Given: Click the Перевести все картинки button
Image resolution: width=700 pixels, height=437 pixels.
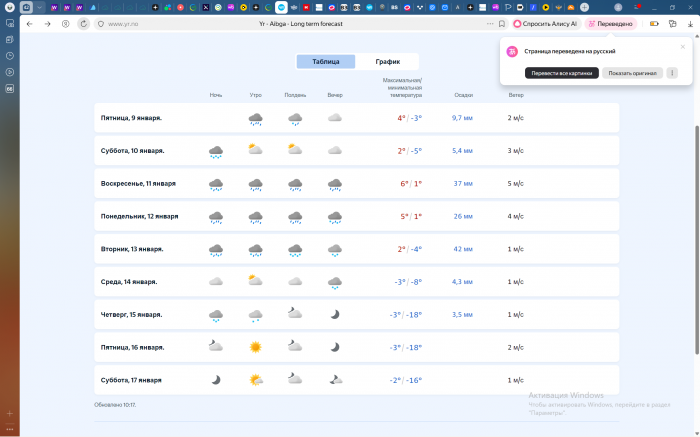Looking at the screenshot, I should coord(561,73).
